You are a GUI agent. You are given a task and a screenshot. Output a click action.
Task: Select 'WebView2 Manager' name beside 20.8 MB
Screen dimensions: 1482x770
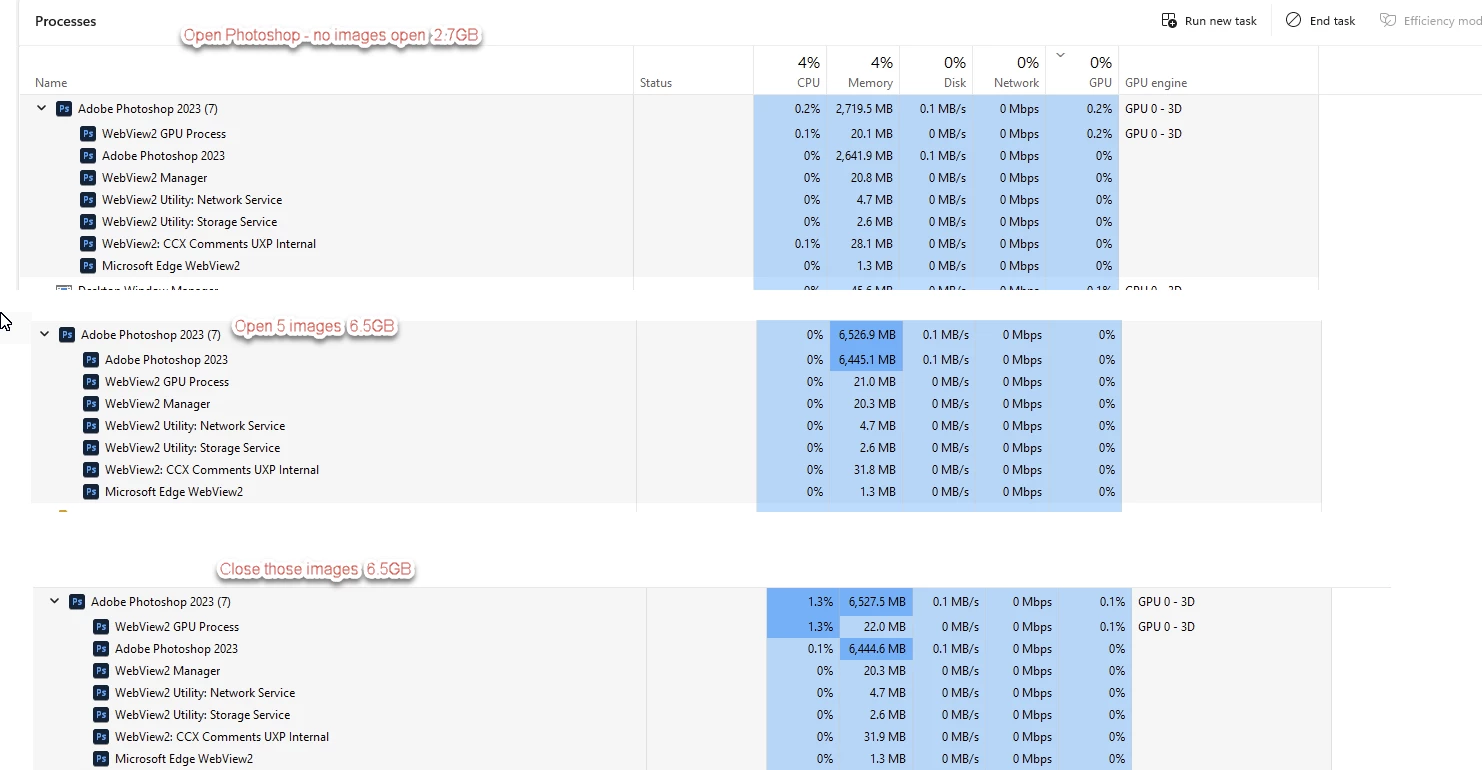coord(155,178)
